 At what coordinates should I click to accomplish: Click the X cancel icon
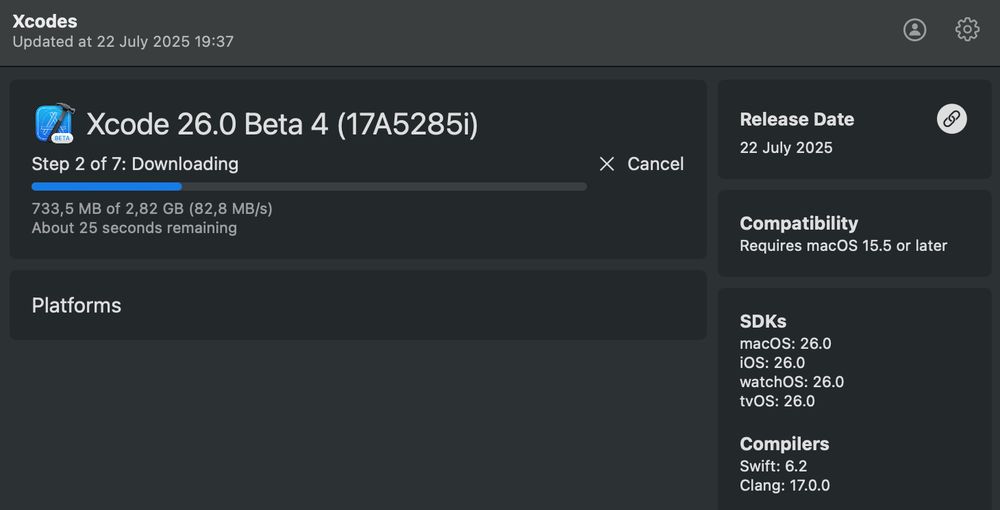coord(607,164)
